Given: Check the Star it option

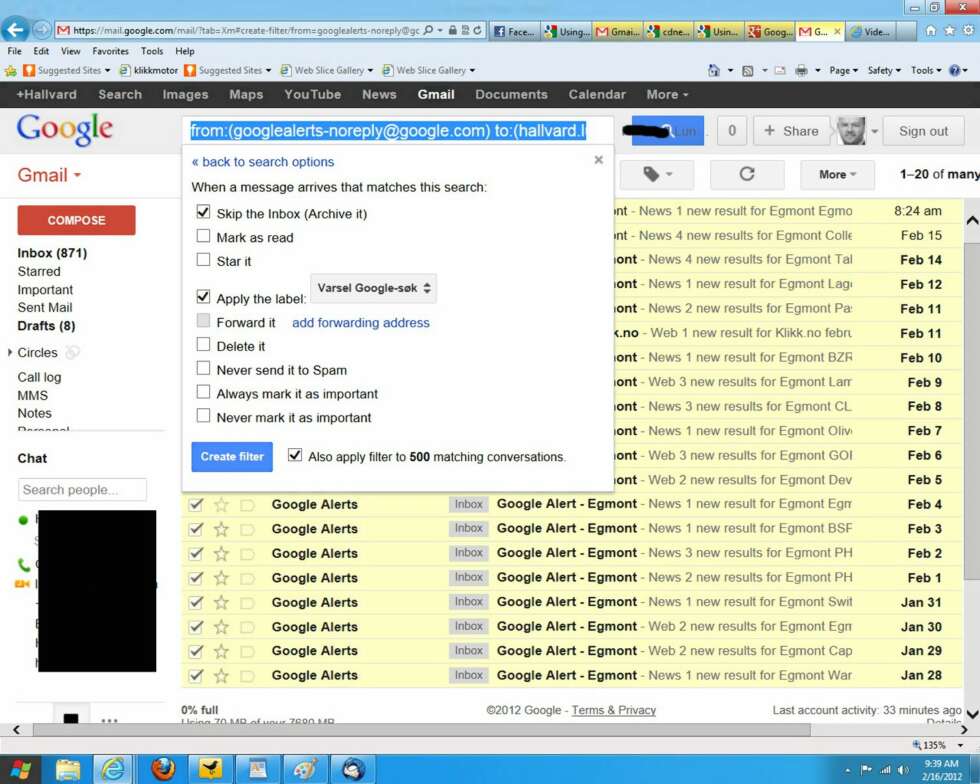Looking at the screenshot, I should 203,259.
